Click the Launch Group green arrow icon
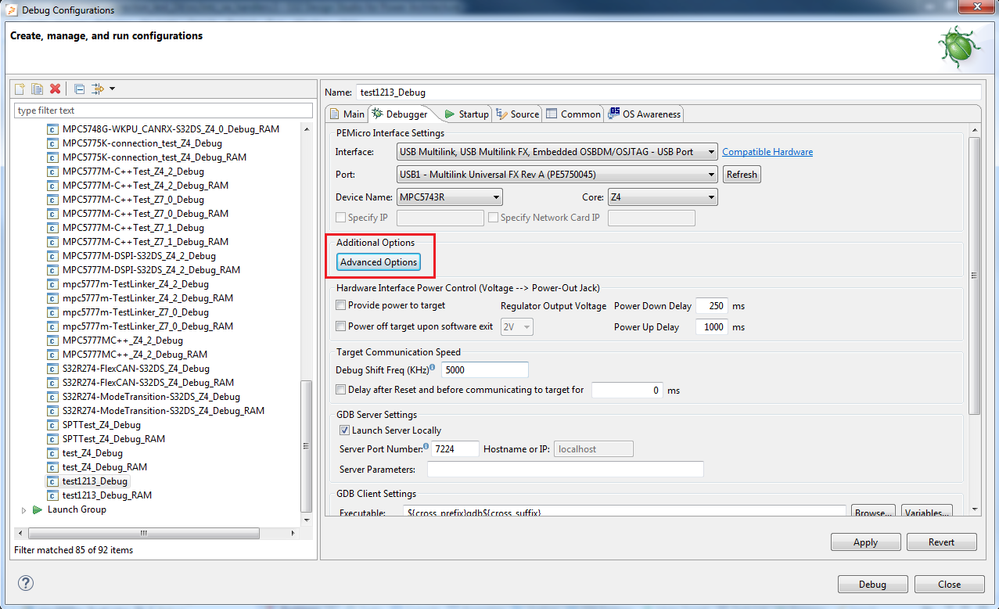 pos(38,510)
